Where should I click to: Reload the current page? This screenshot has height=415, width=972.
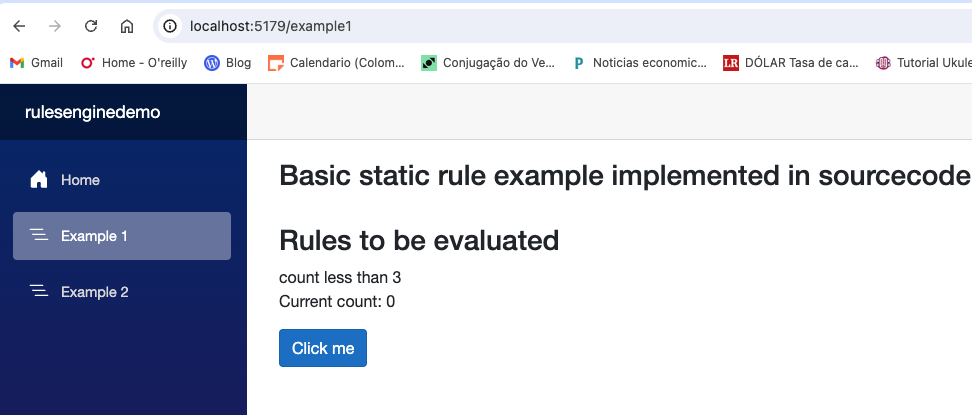[x=91, y=26]
